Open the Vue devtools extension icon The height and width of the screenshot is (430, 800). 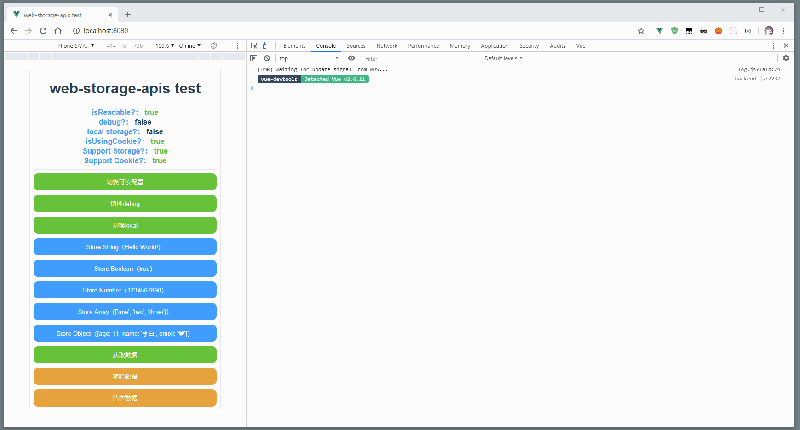click(659, 31)
